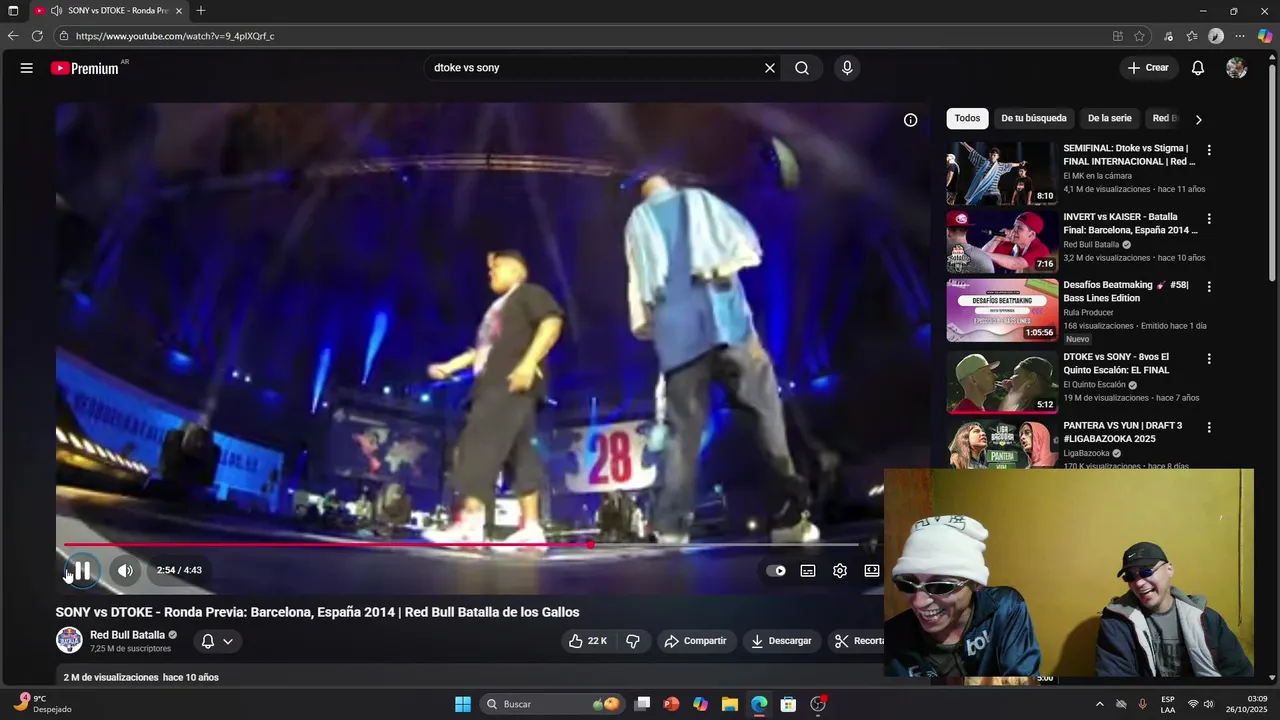Open Microsoft Store from the taskbar
The height and width of the screenshot is (720, 1280).
(x=788, y=704)
